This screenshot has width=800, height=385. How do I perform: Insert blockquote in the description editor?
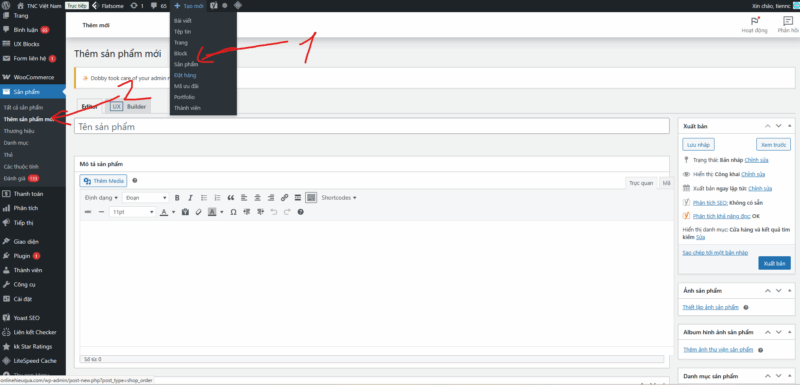pyautogui.click(x=231, y=198)
